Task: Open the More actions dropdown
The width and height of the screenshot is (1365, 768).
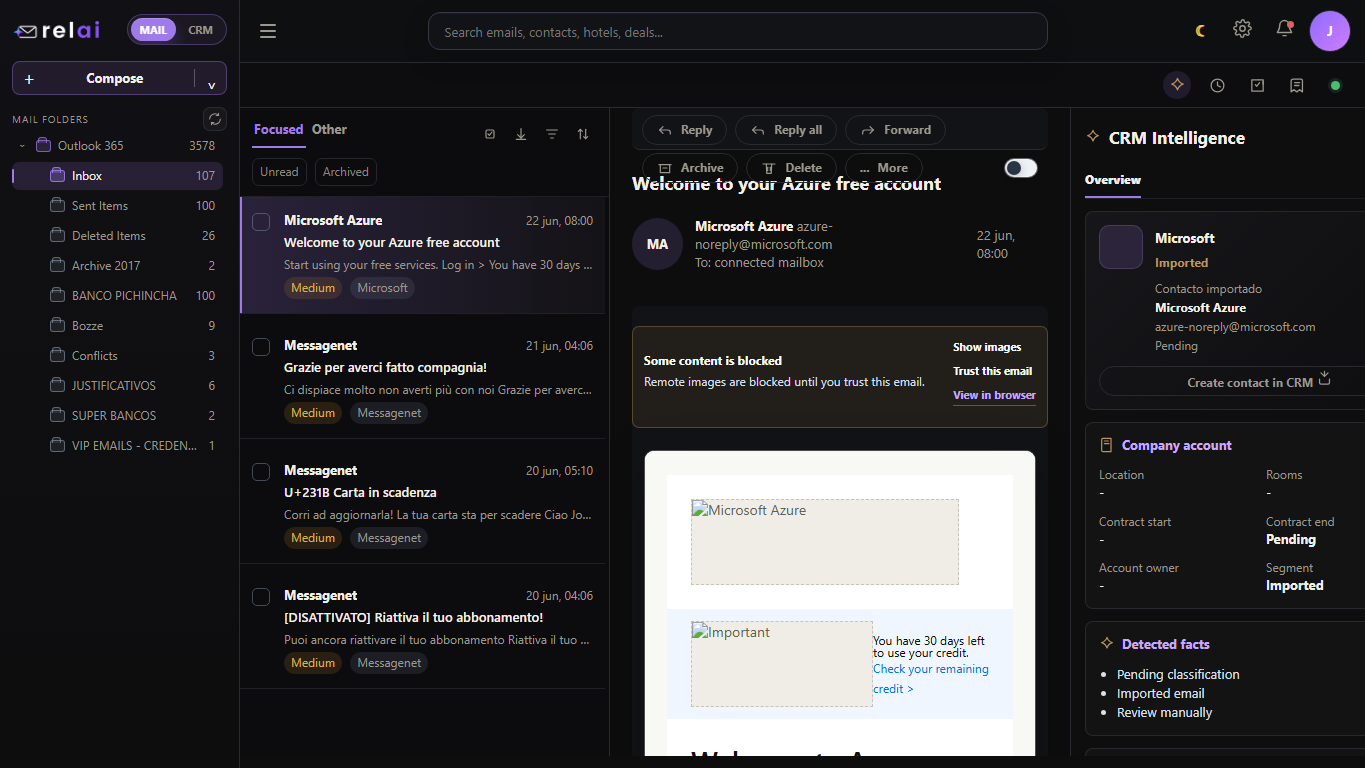Action: (x=884, y=168)
